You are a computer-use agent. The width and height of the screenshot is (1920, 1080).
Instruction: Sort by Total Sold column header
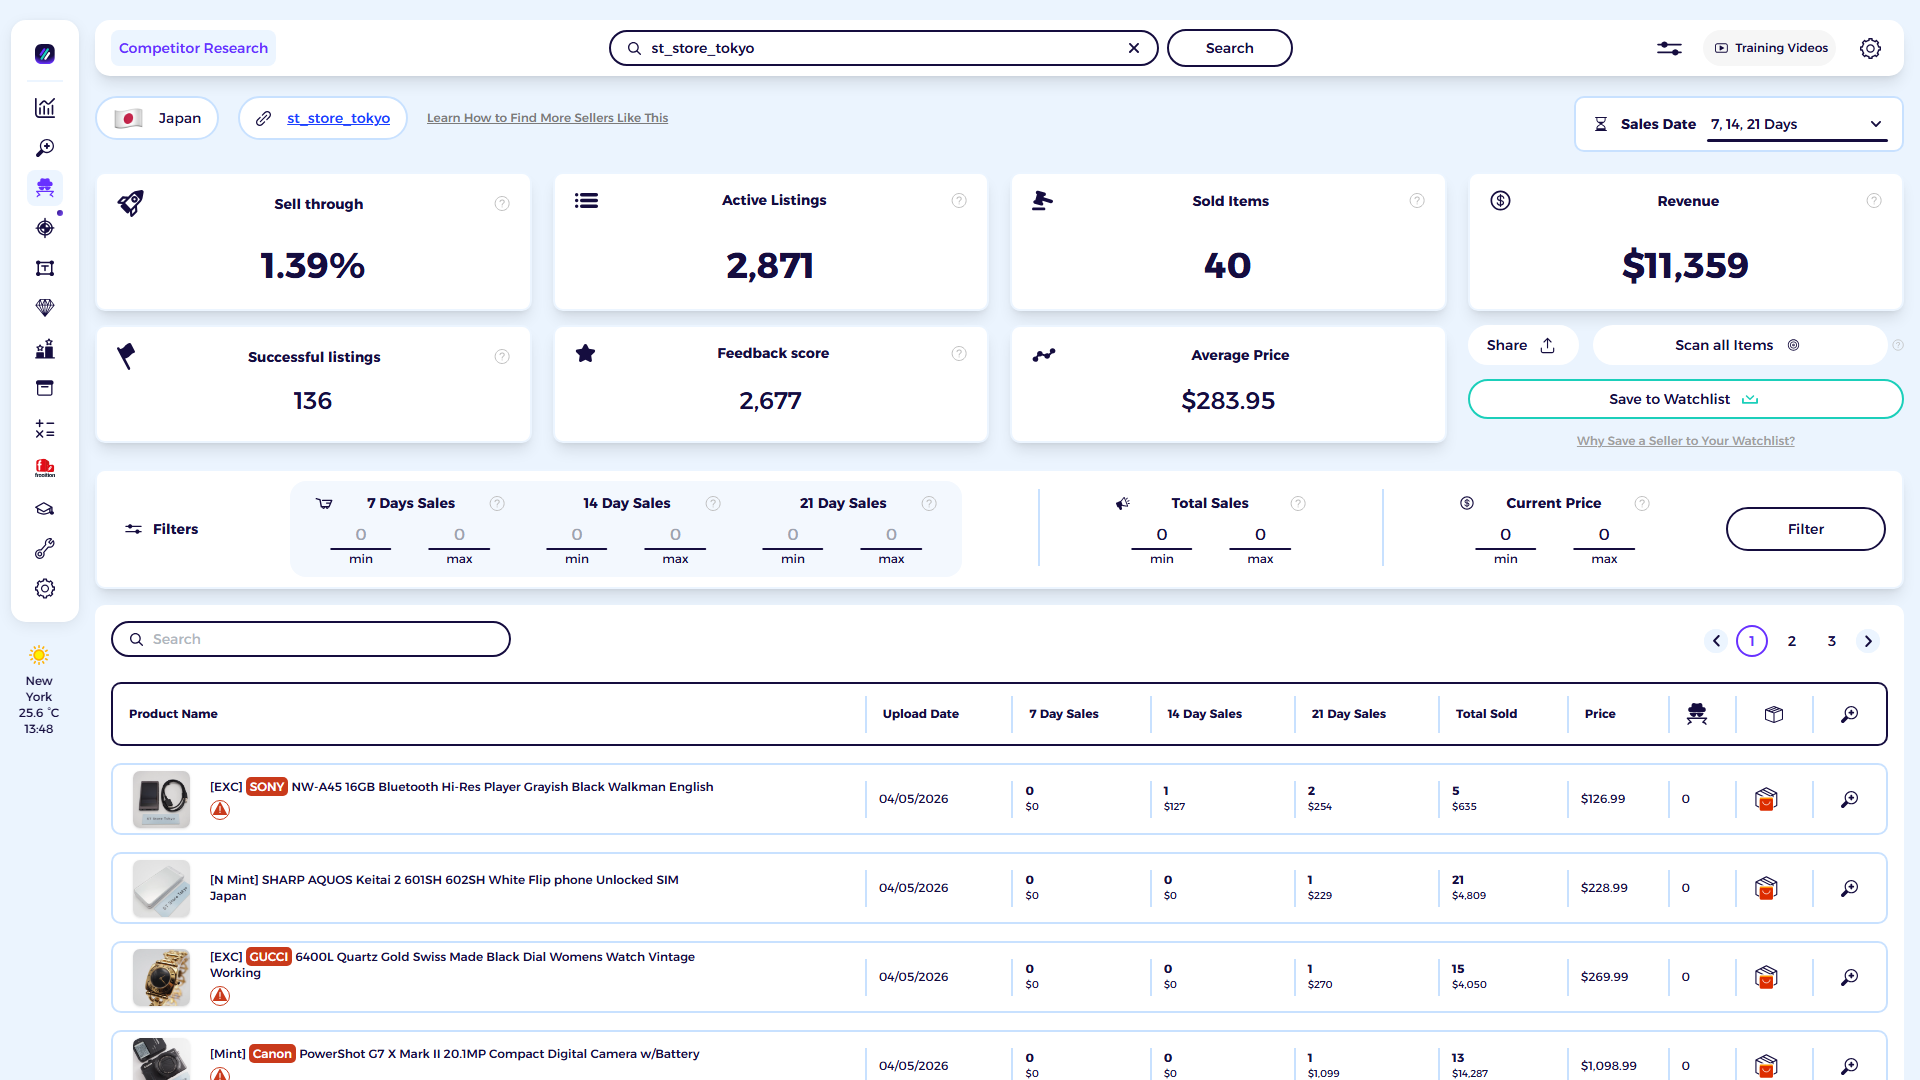coord(1486,714)
